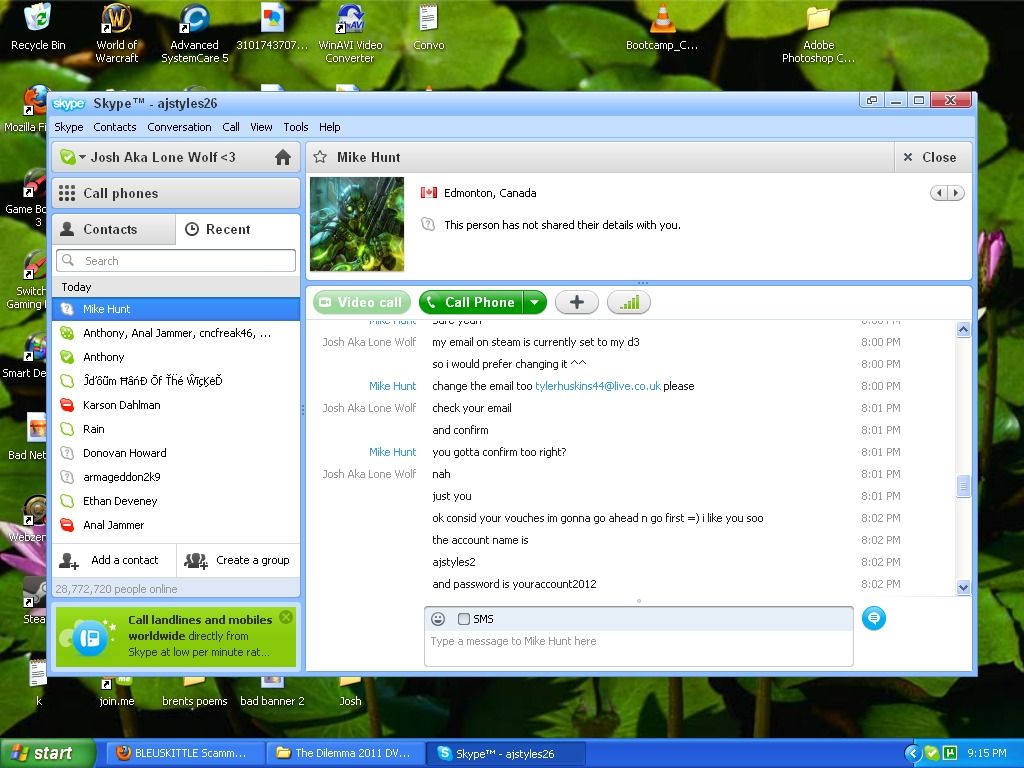
Task: Star Mike Hunt as favorite
Action: [320, 157]
